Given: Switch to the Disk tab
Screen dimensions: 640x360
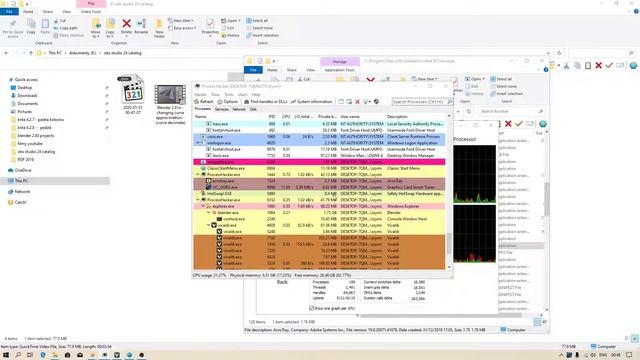Looking at the screenshot, I should [x=253, y=109].
